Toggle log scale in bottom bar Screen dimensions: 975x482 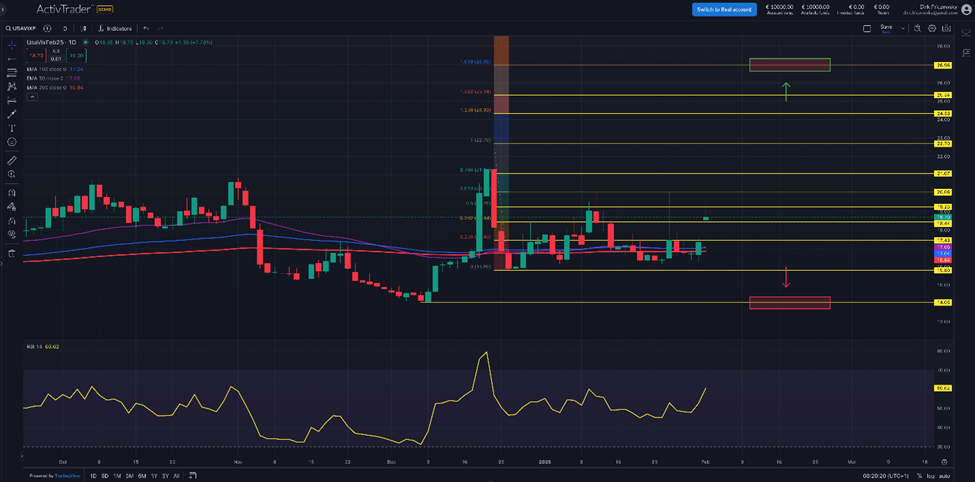(x=931, y=476)
